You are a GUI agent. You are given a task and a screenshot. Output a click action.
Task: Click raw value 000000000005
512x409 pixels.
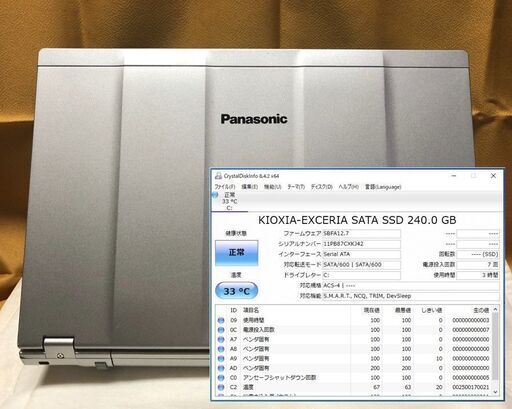[471, 378]
